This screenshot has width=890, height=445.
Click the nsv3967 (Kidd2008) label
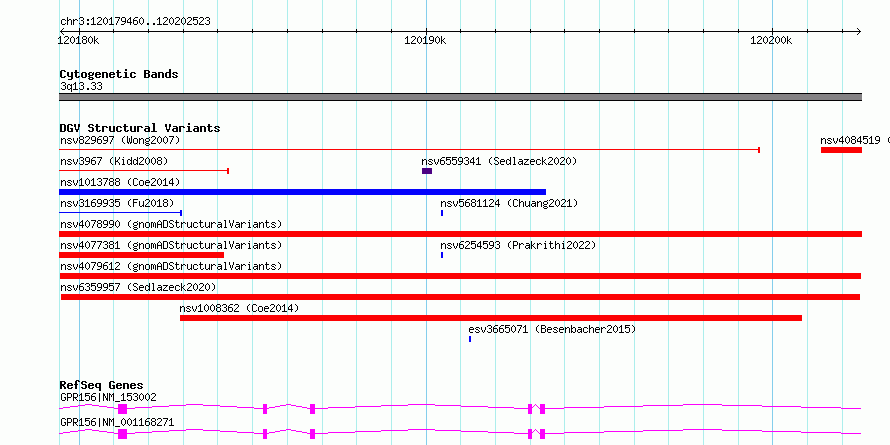114,161
